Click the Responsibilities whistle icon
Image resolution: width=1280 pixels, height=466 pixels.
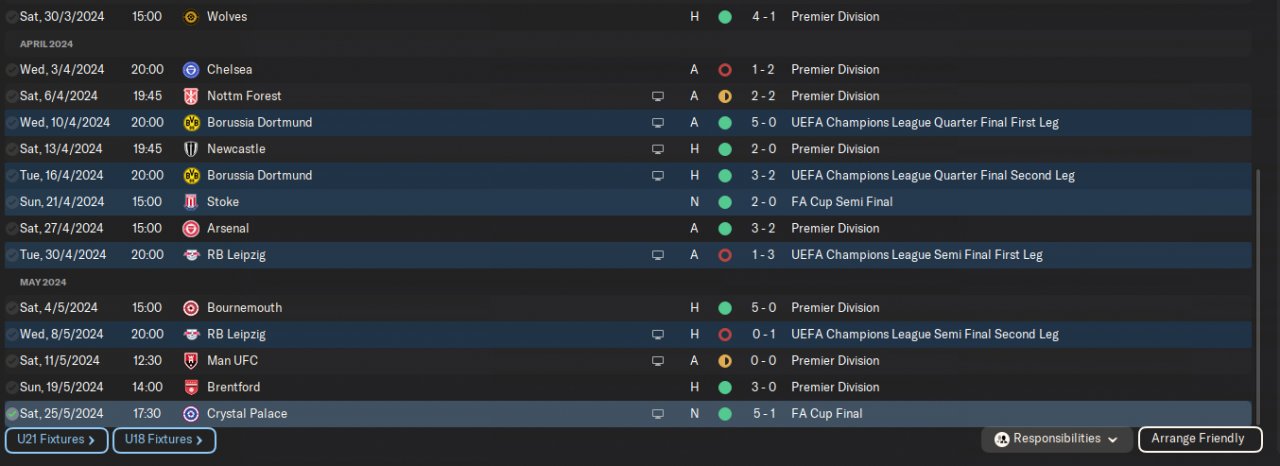[1002, 439]
